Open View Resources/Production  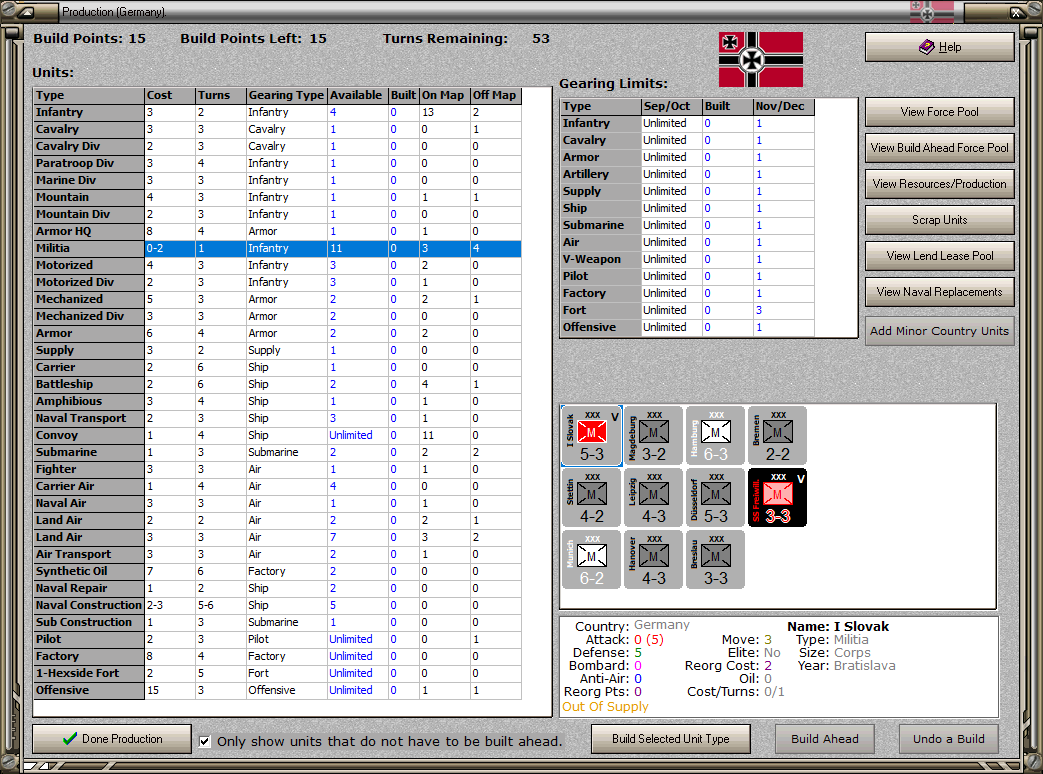[939, 184]
